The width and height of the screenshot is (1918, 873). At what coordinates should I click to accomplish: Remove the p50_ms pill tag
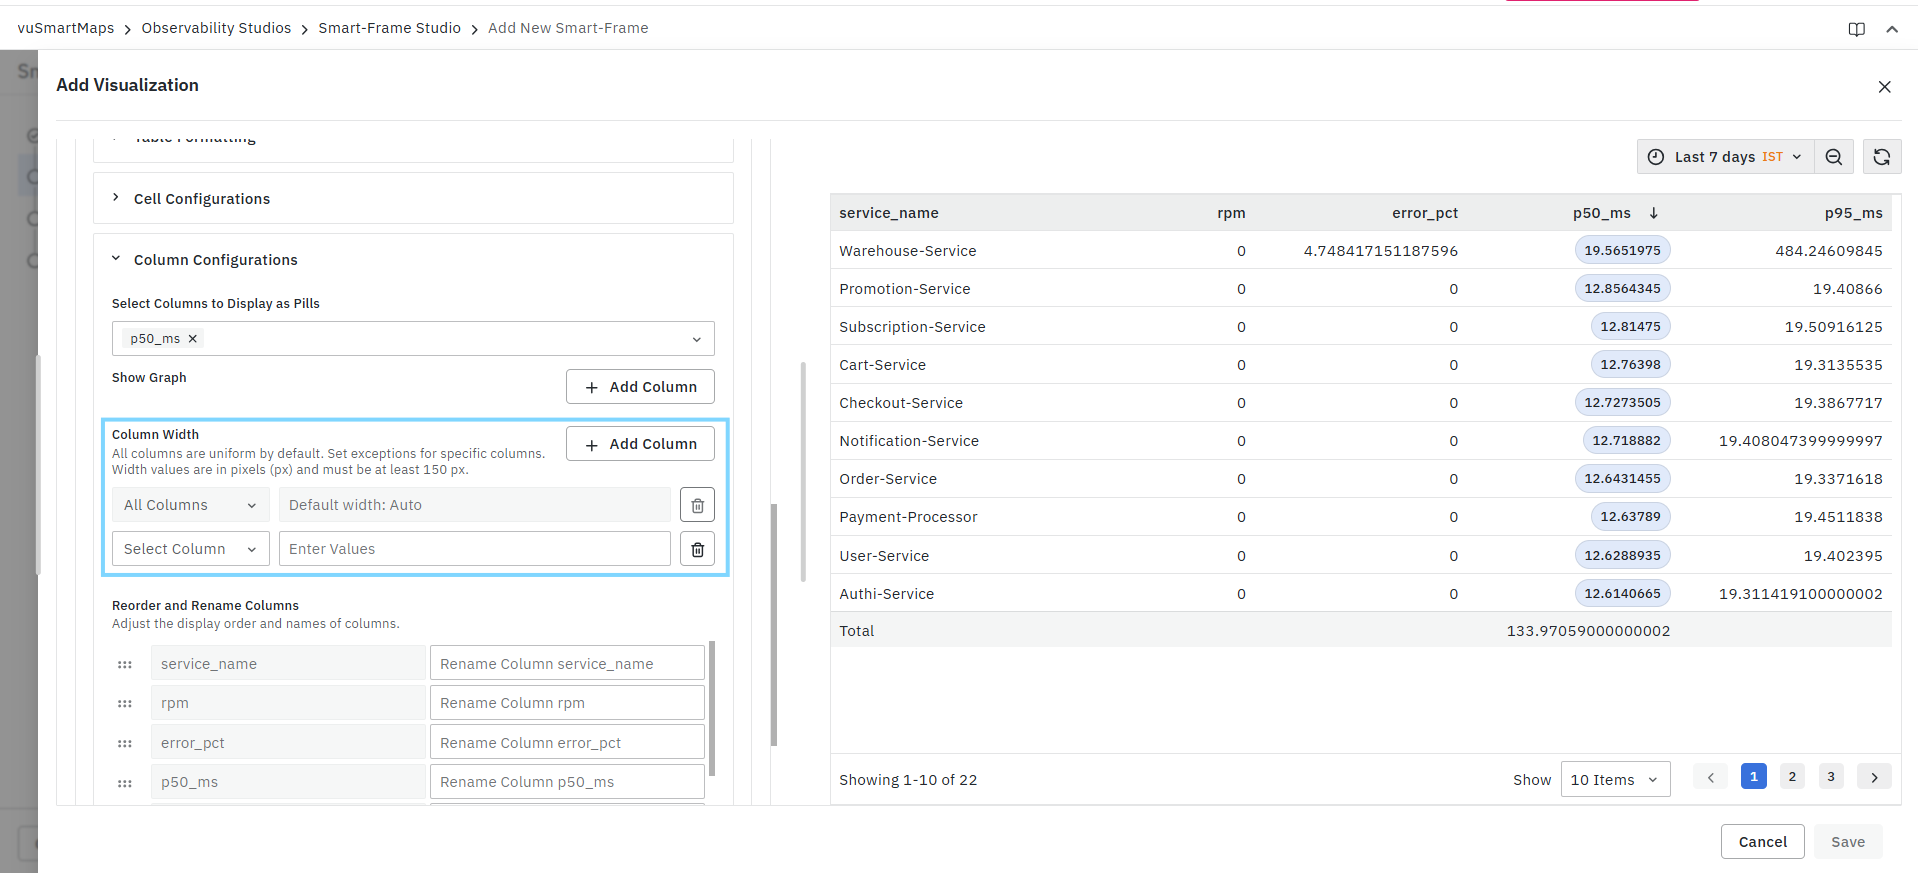click(x=193, y=339)
